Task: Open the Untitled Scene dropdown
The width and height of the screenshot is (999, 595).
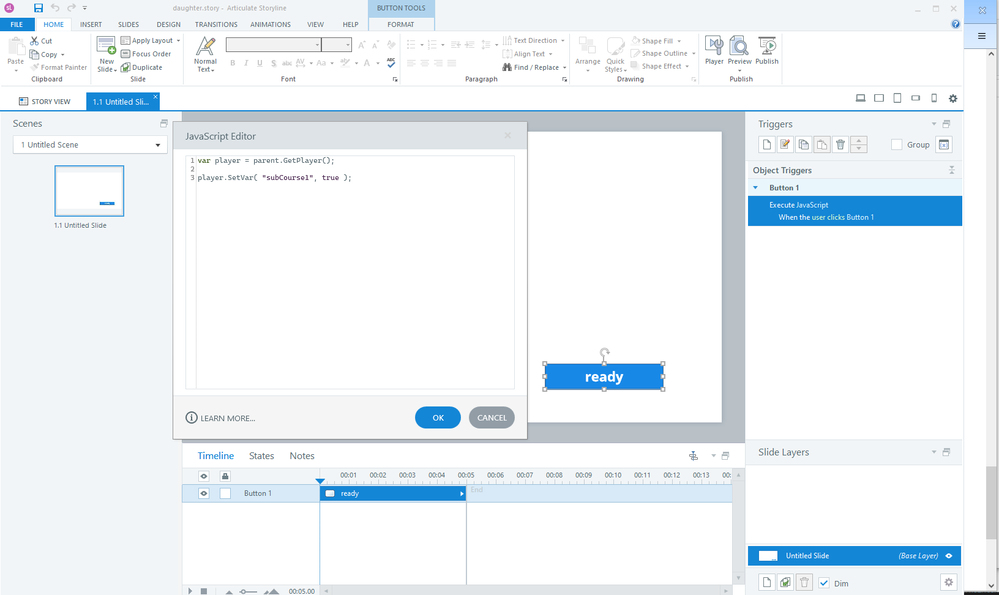Action: point(90,145)
